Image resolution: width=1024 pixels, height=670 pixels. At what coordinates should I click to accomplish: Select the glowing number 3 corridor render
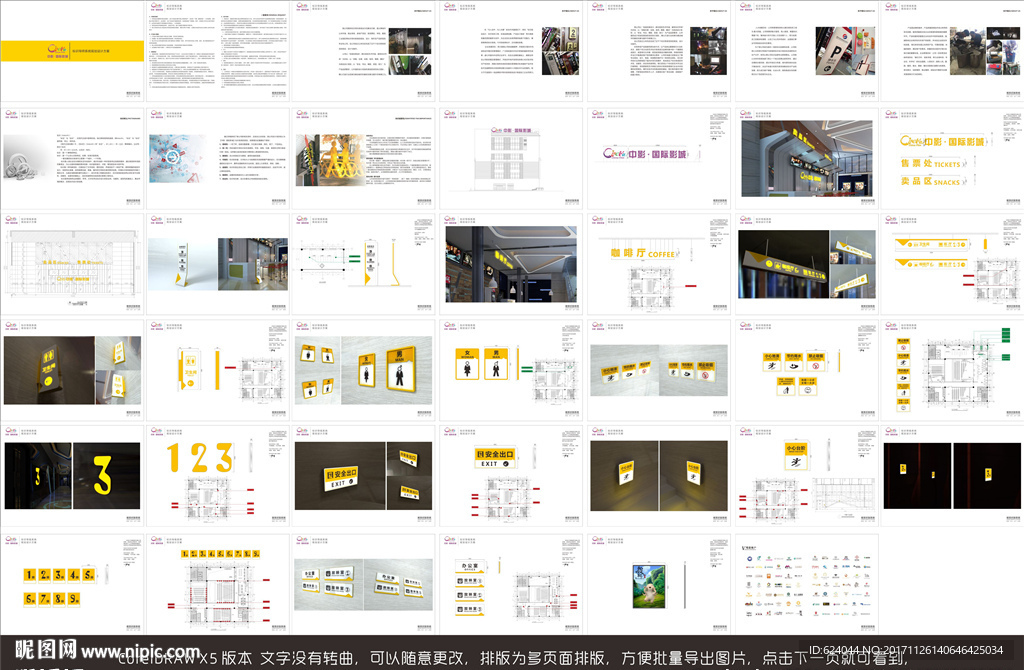(72, 475)
